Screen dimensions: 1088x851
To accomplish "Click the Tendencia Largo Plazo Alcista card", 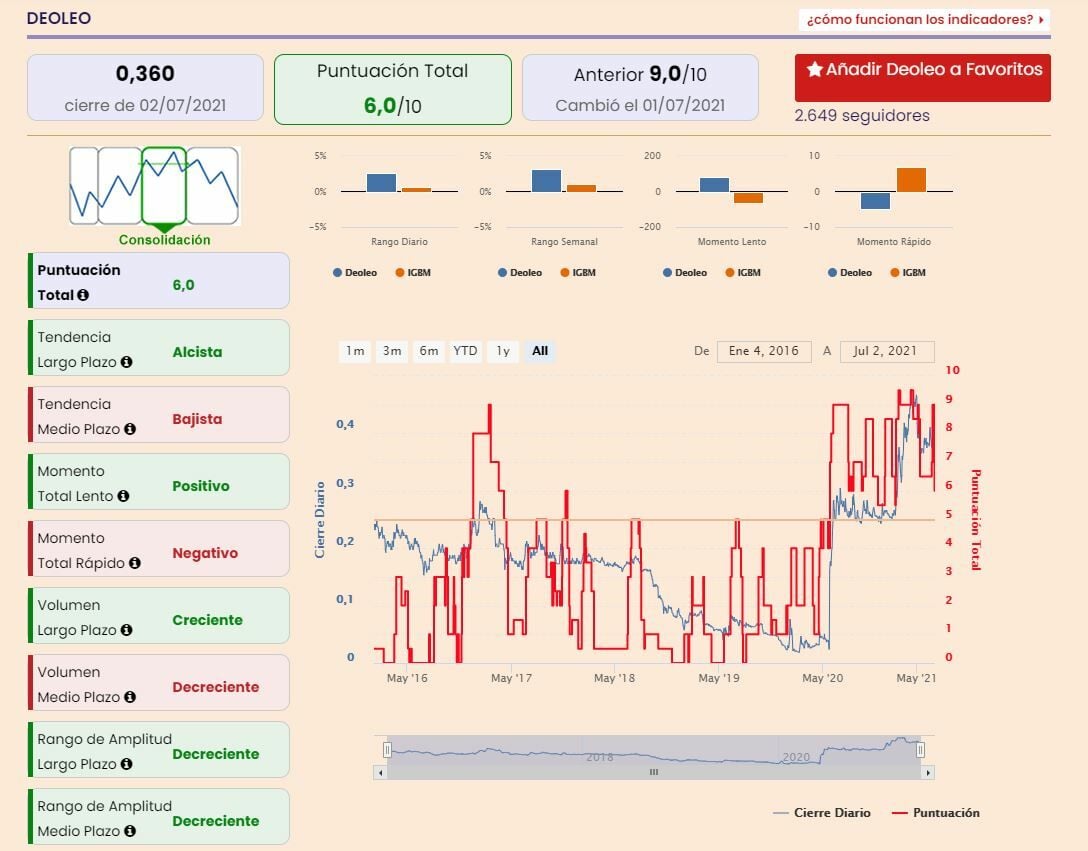I will [159, 348].
